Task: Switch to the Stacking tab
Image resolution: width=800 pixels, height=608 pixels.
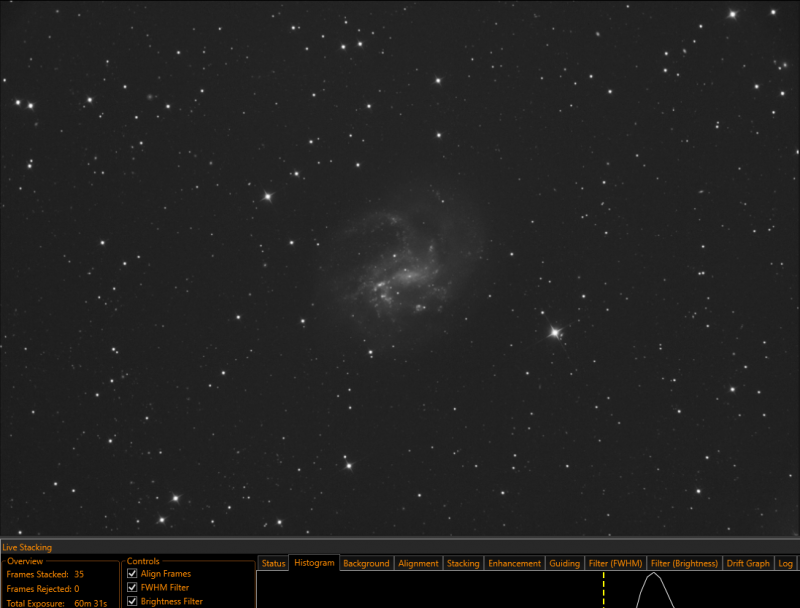Action: point(463,563)
